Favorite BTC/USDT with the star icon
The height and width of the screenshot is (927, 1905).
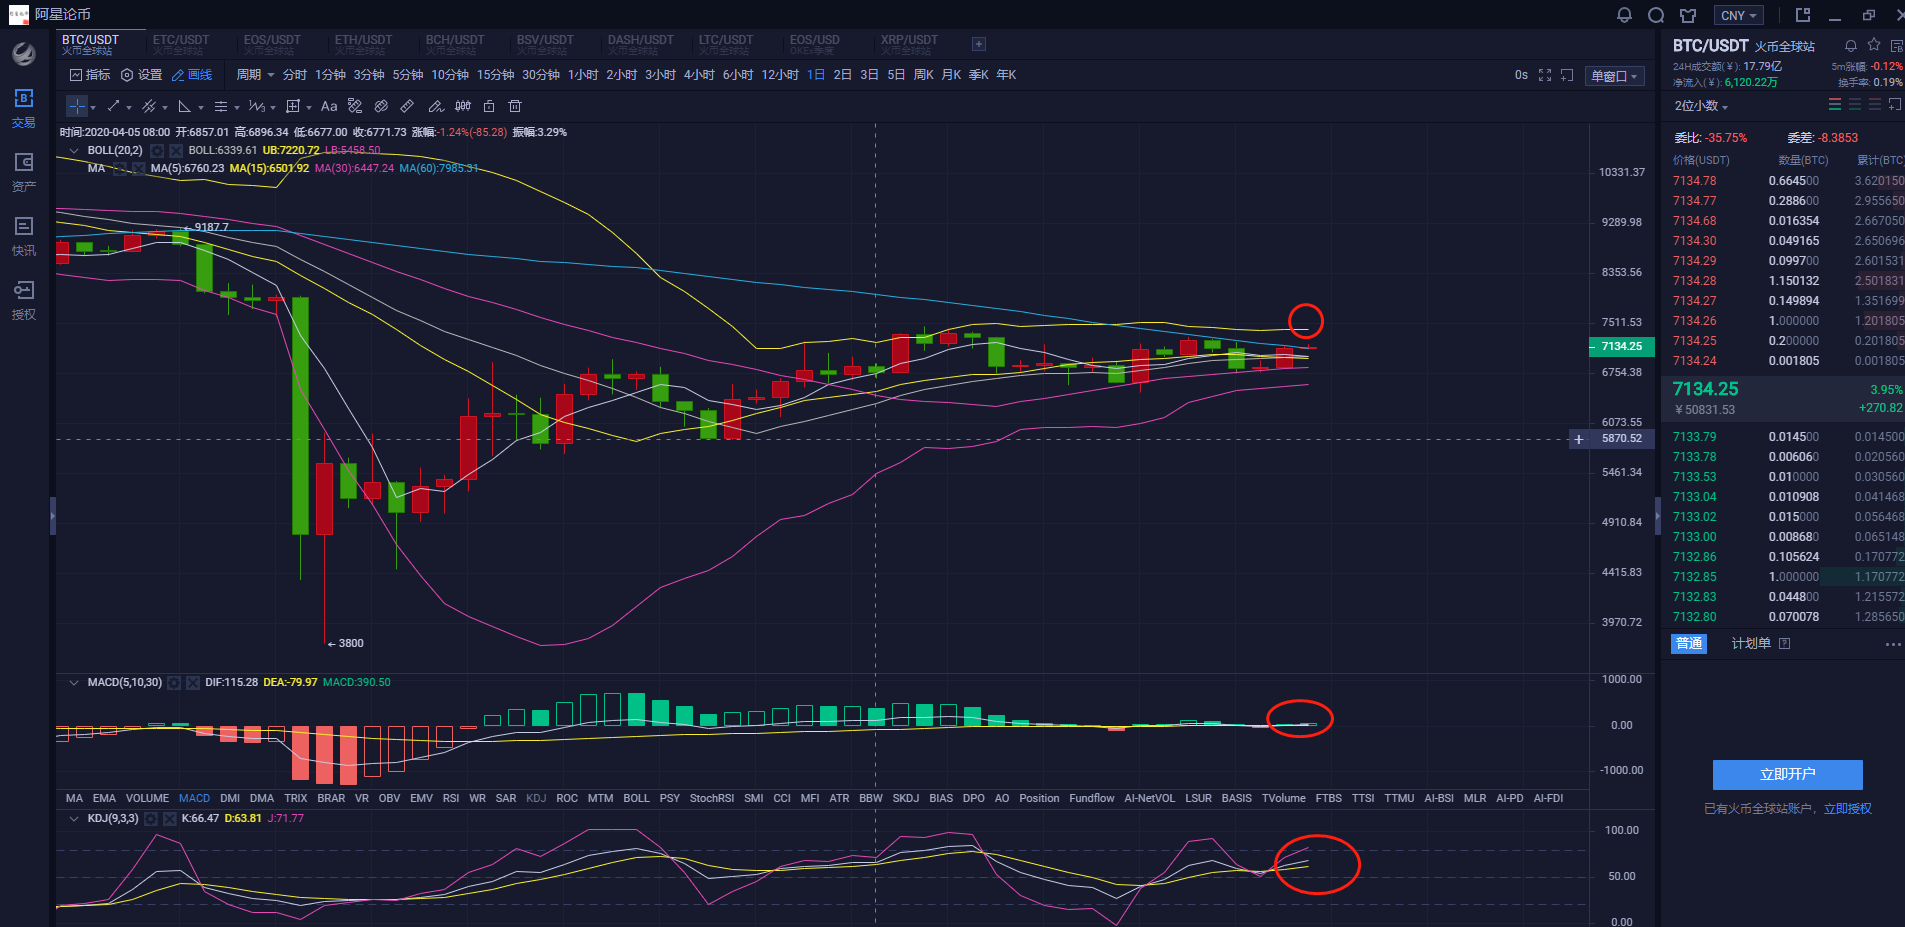1874,45
